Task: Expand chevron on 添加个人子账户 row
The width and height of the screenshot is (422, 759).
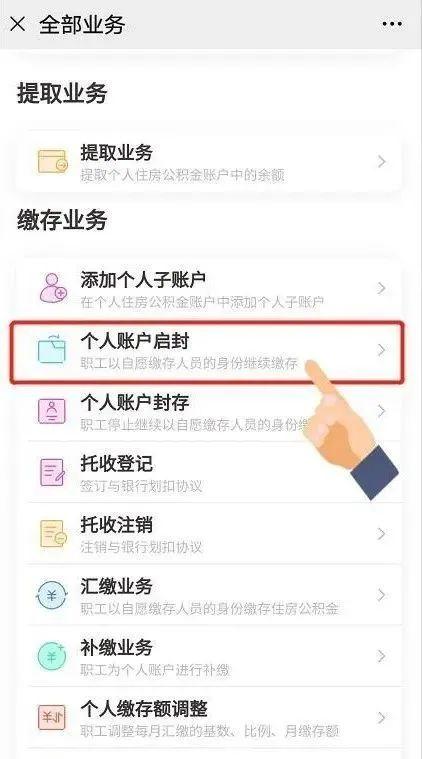Action: point(382,288)
